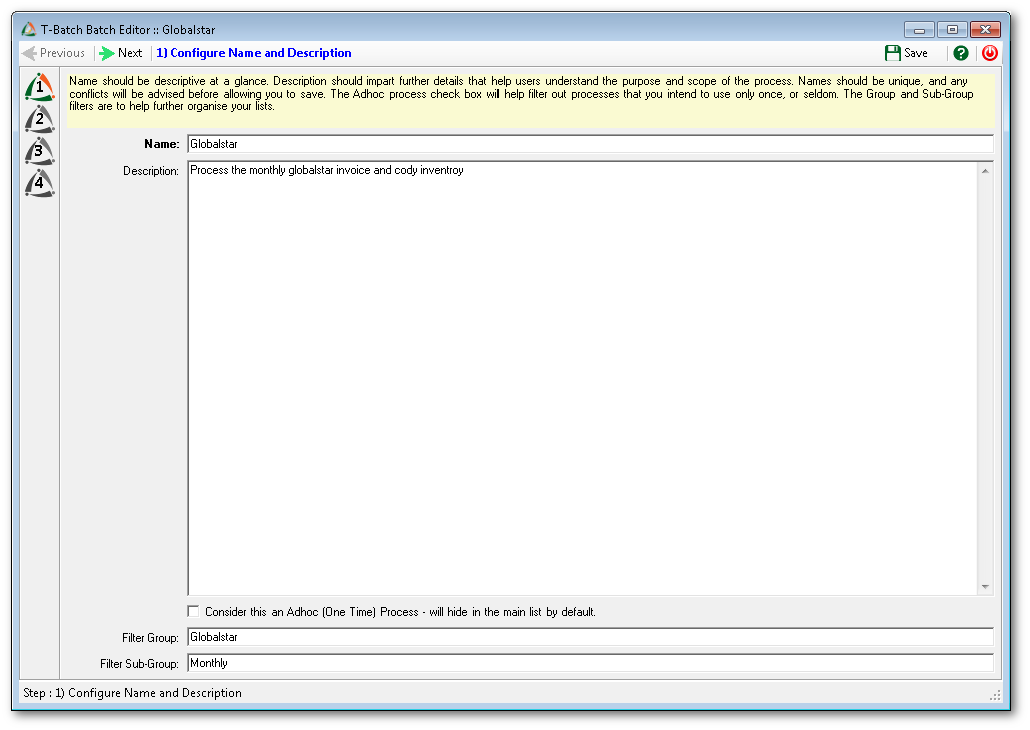This screenshot has height=730, width=1030.
Task: Open help via green question mark icon
Action: point(960,53)
